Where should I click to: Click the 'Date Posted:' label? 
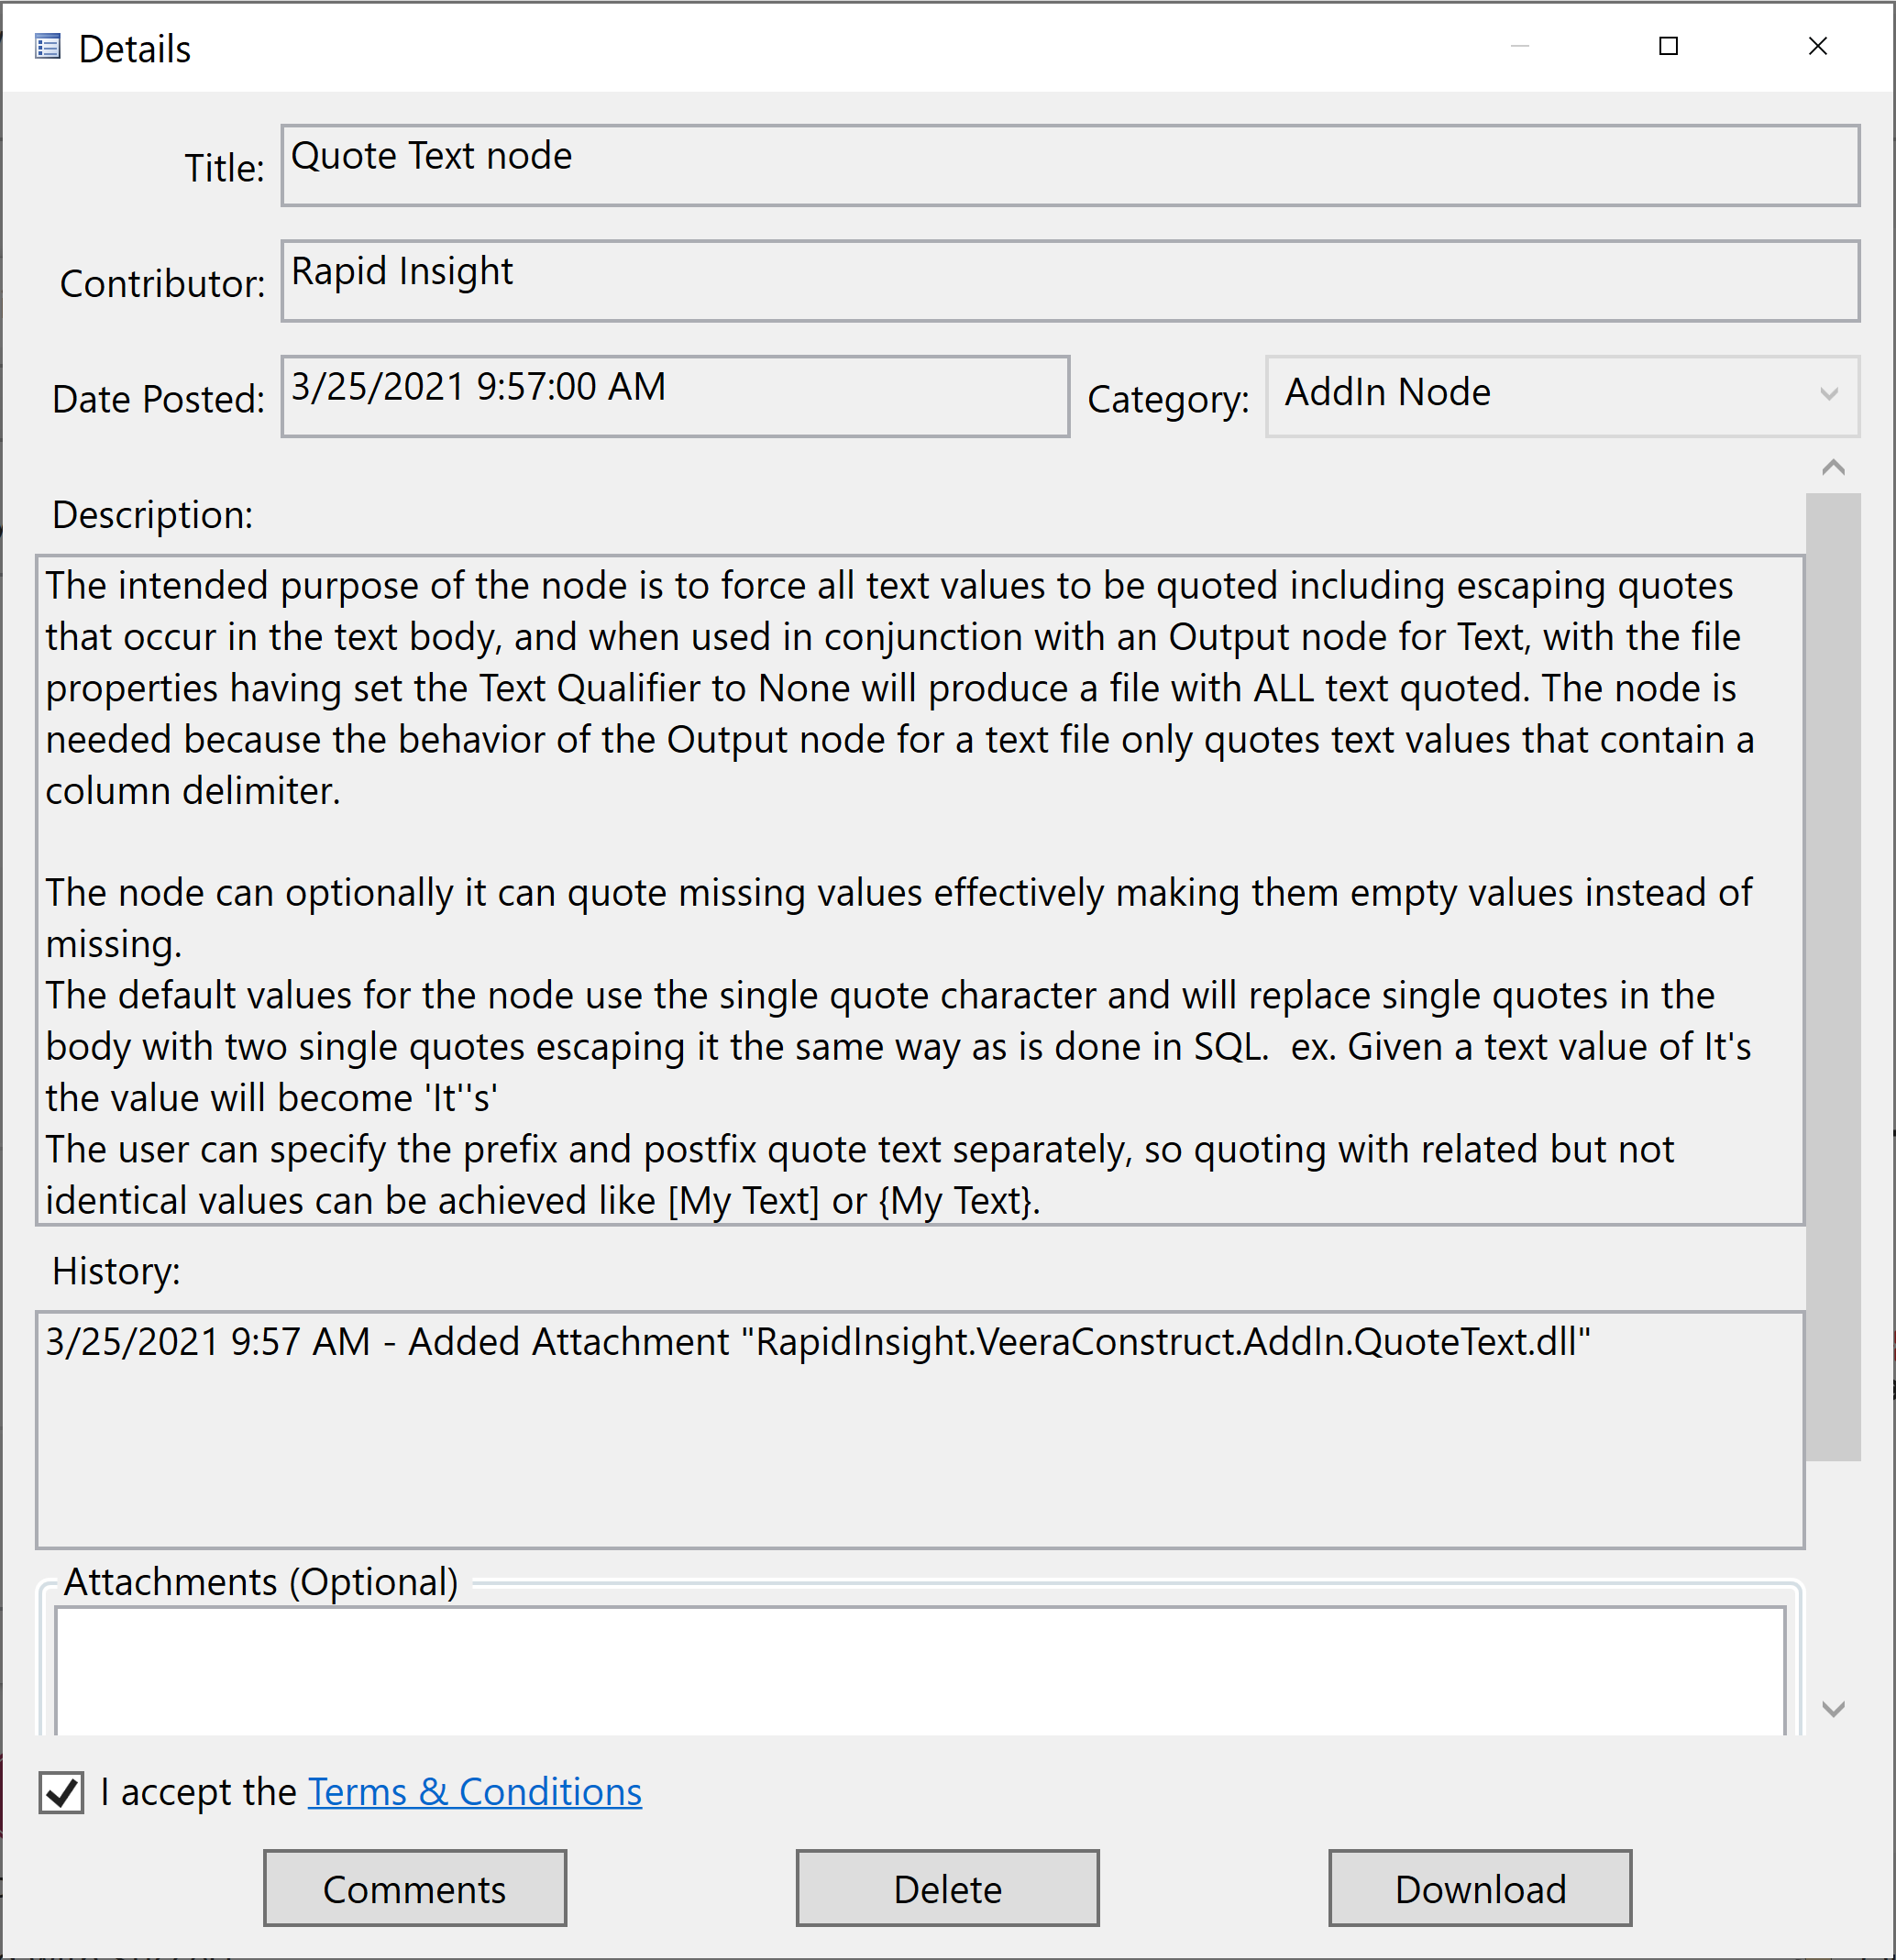(x=158, y=399)
